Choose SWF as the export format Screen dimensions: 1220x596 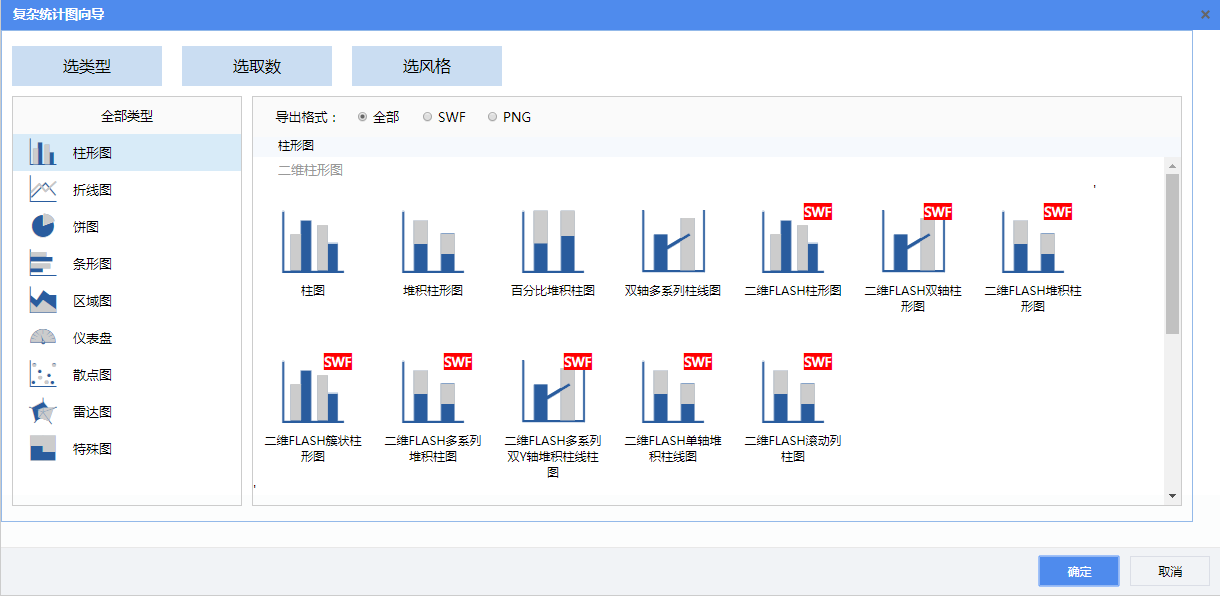tap(428, 117)
